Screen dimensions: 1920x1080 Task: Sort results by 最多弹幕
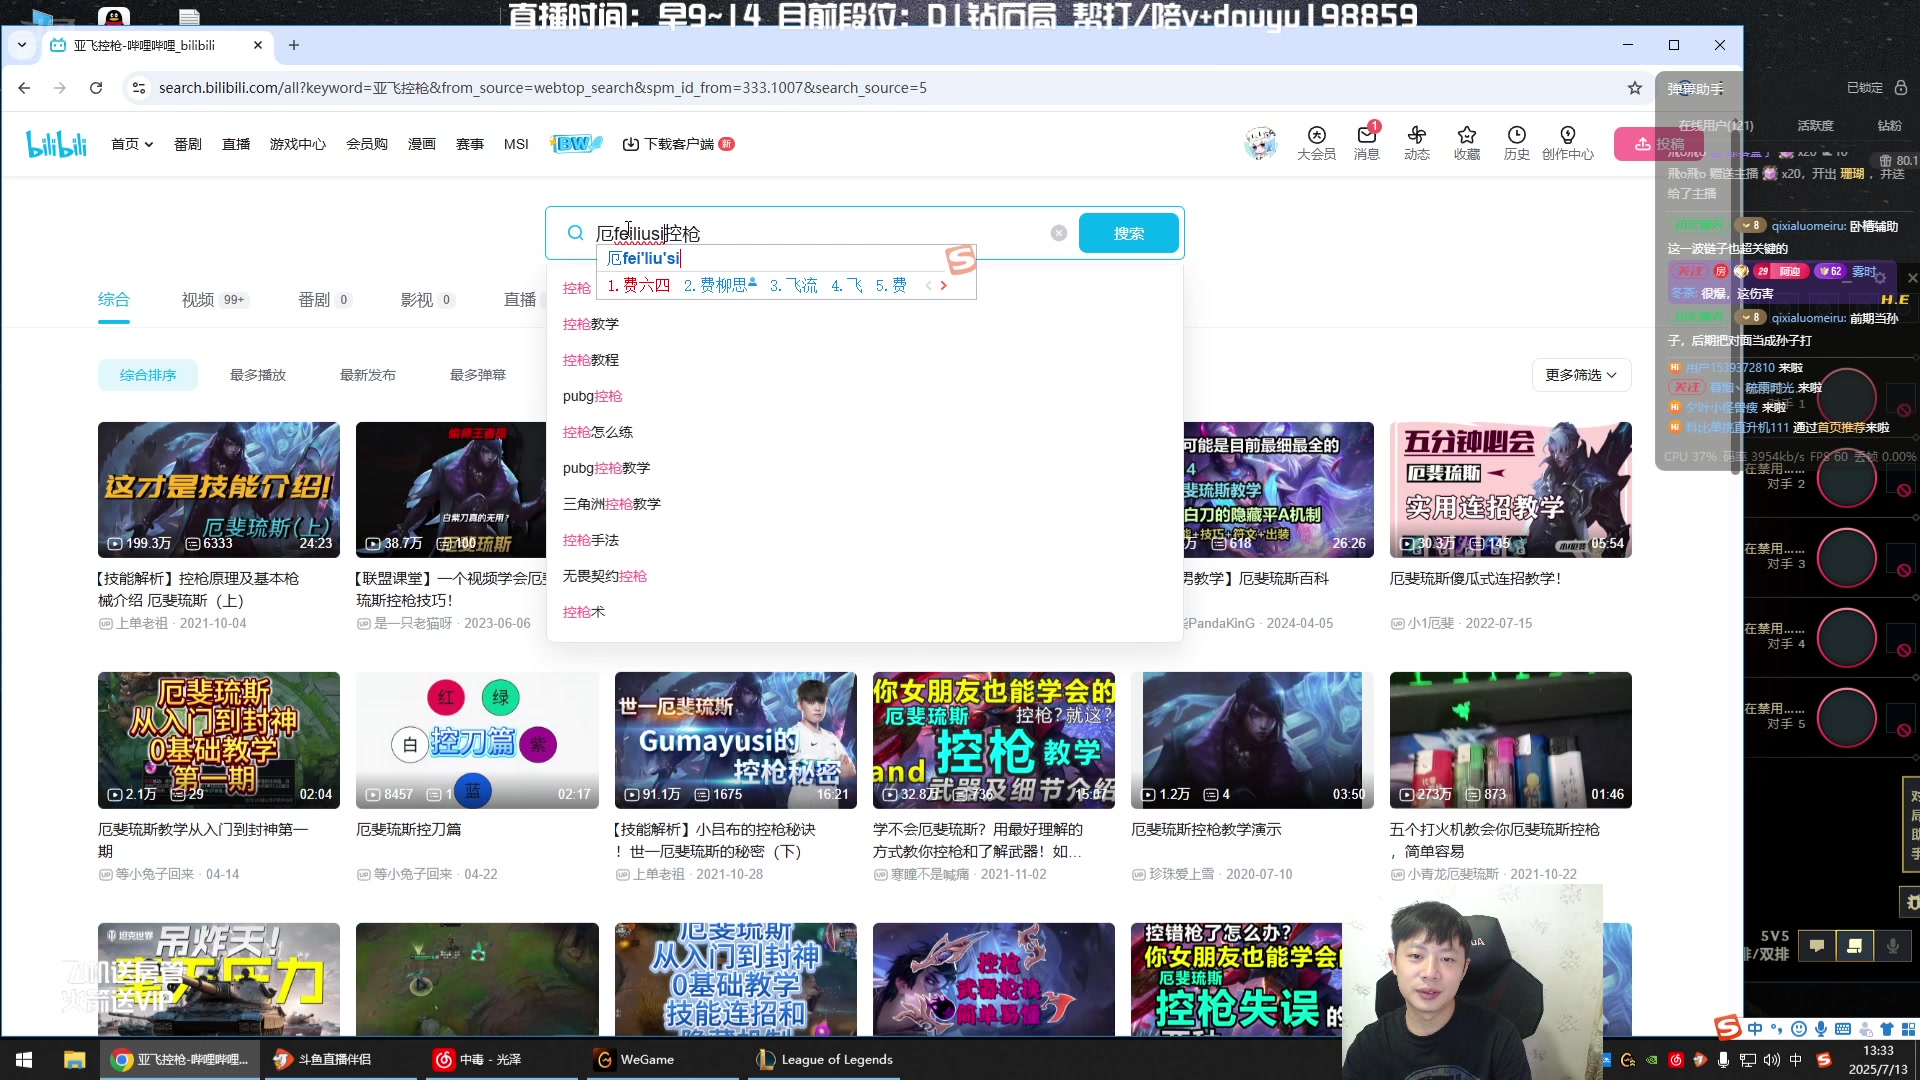point(478,375)
